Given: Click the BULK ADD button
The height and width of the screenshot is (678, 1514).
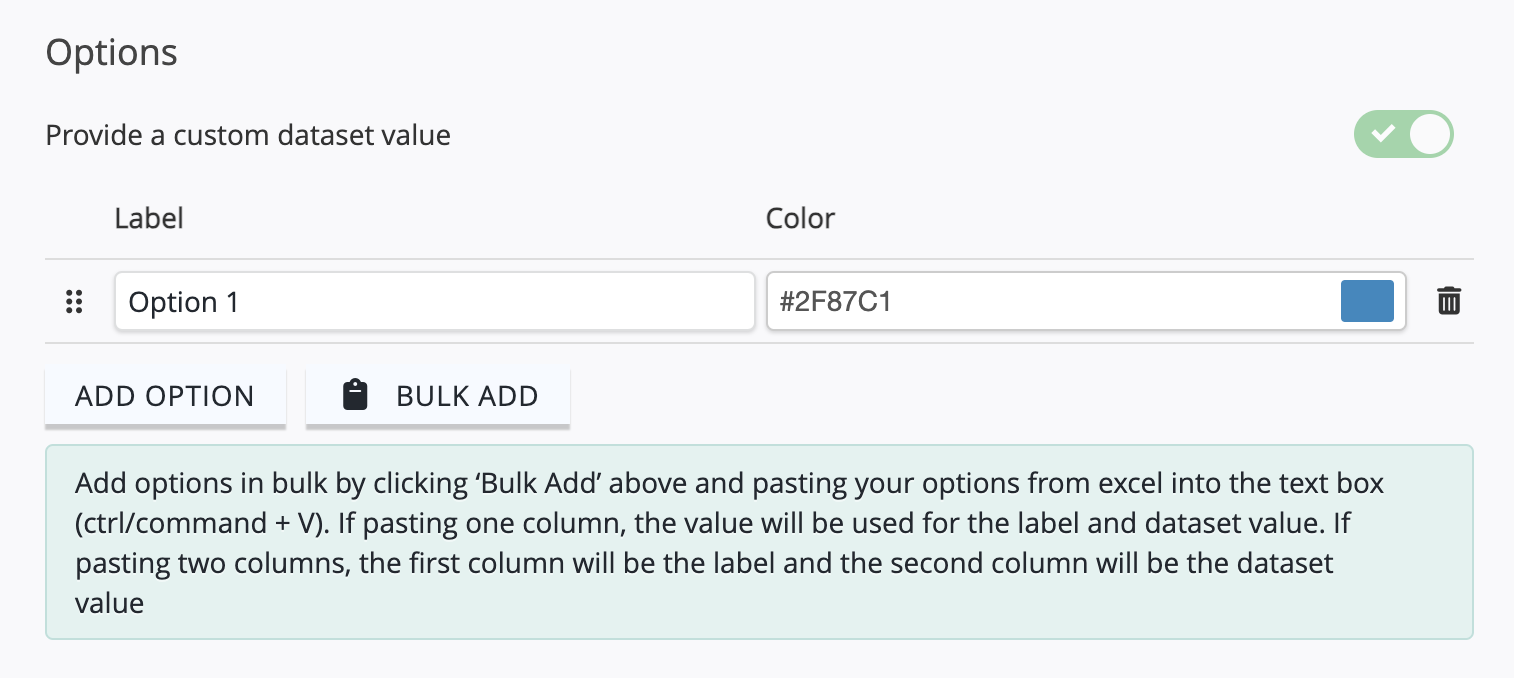Looking at the screenshot, I should [438, 396].
